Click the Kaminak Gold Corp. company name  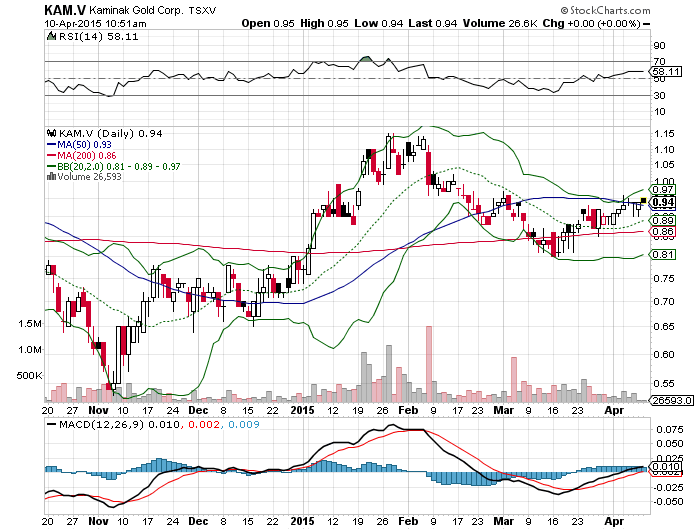click(x=136, y=10)
